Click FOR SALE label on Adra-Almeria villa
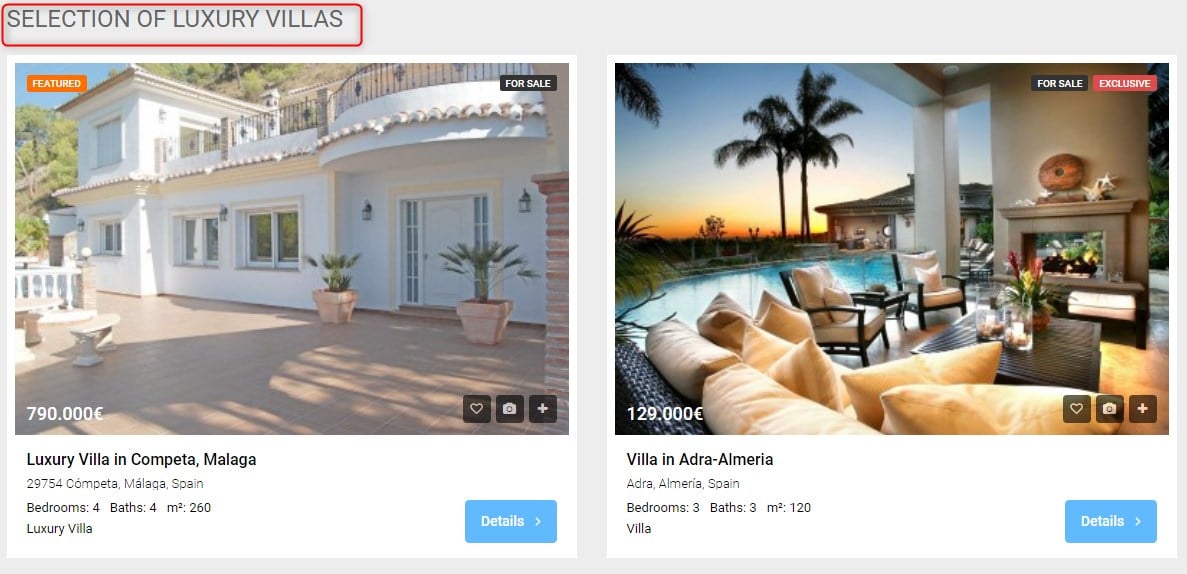The width and height of the screenshot is (1187, 574). 1060,83
